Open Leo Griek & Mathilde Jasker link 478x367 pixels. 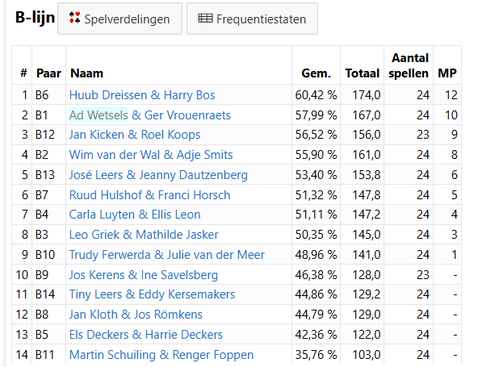click(144, 234)
